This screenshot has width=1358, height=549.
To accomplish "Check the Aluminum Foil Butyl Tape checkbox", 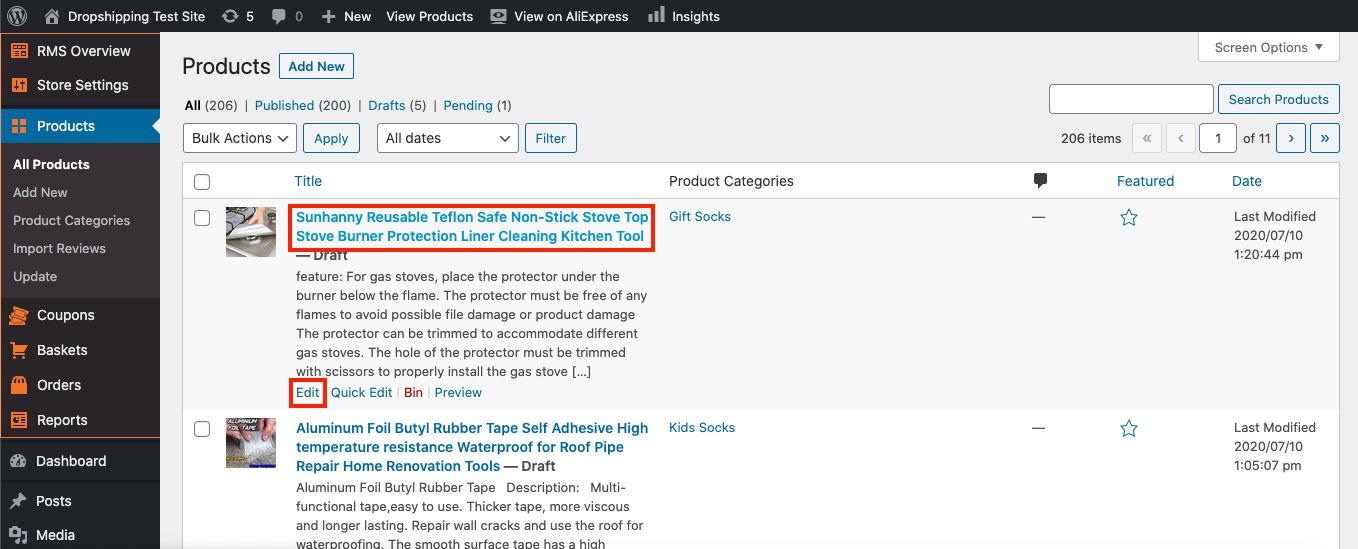I will pyautogui.click(x=202, y=429).
